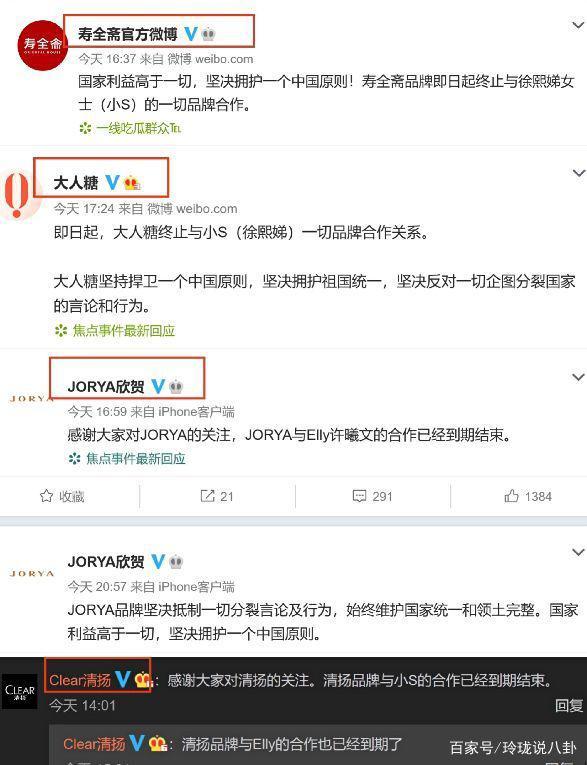
Task: Expand the chevron on second JORYA post
Action: (579, 552)
